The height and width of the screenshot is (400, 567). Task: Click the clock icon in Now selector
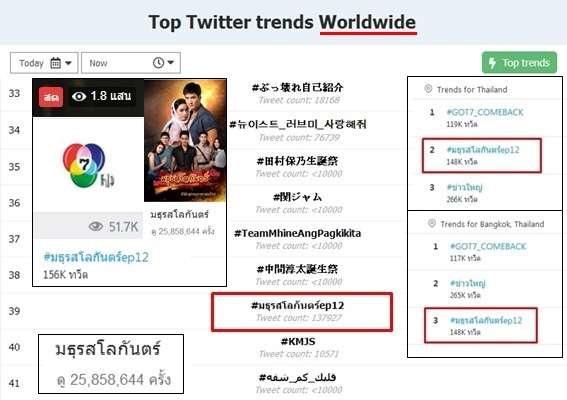[158, 63]
